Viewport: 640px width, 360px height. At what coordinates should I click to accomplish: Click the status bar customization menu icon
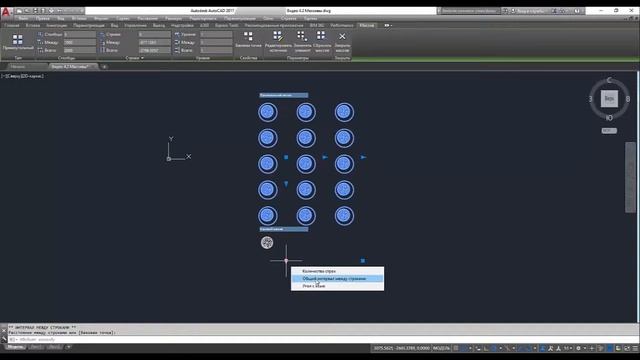[635, 348]
